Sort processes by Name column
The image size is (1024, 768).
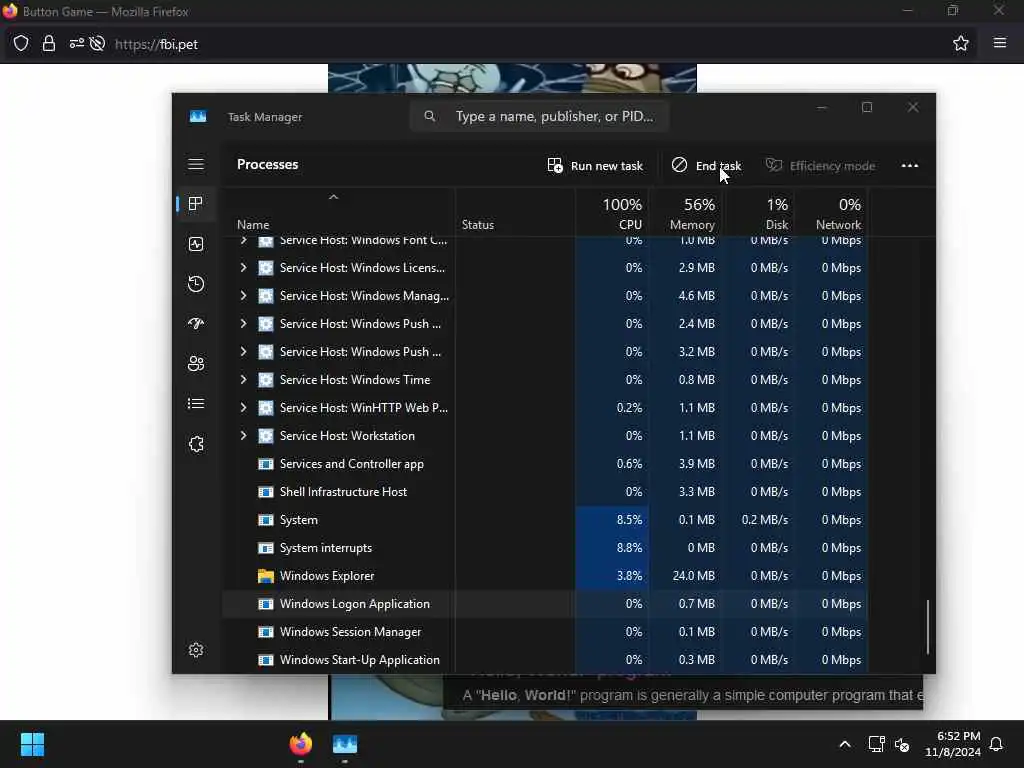point(253,225)
